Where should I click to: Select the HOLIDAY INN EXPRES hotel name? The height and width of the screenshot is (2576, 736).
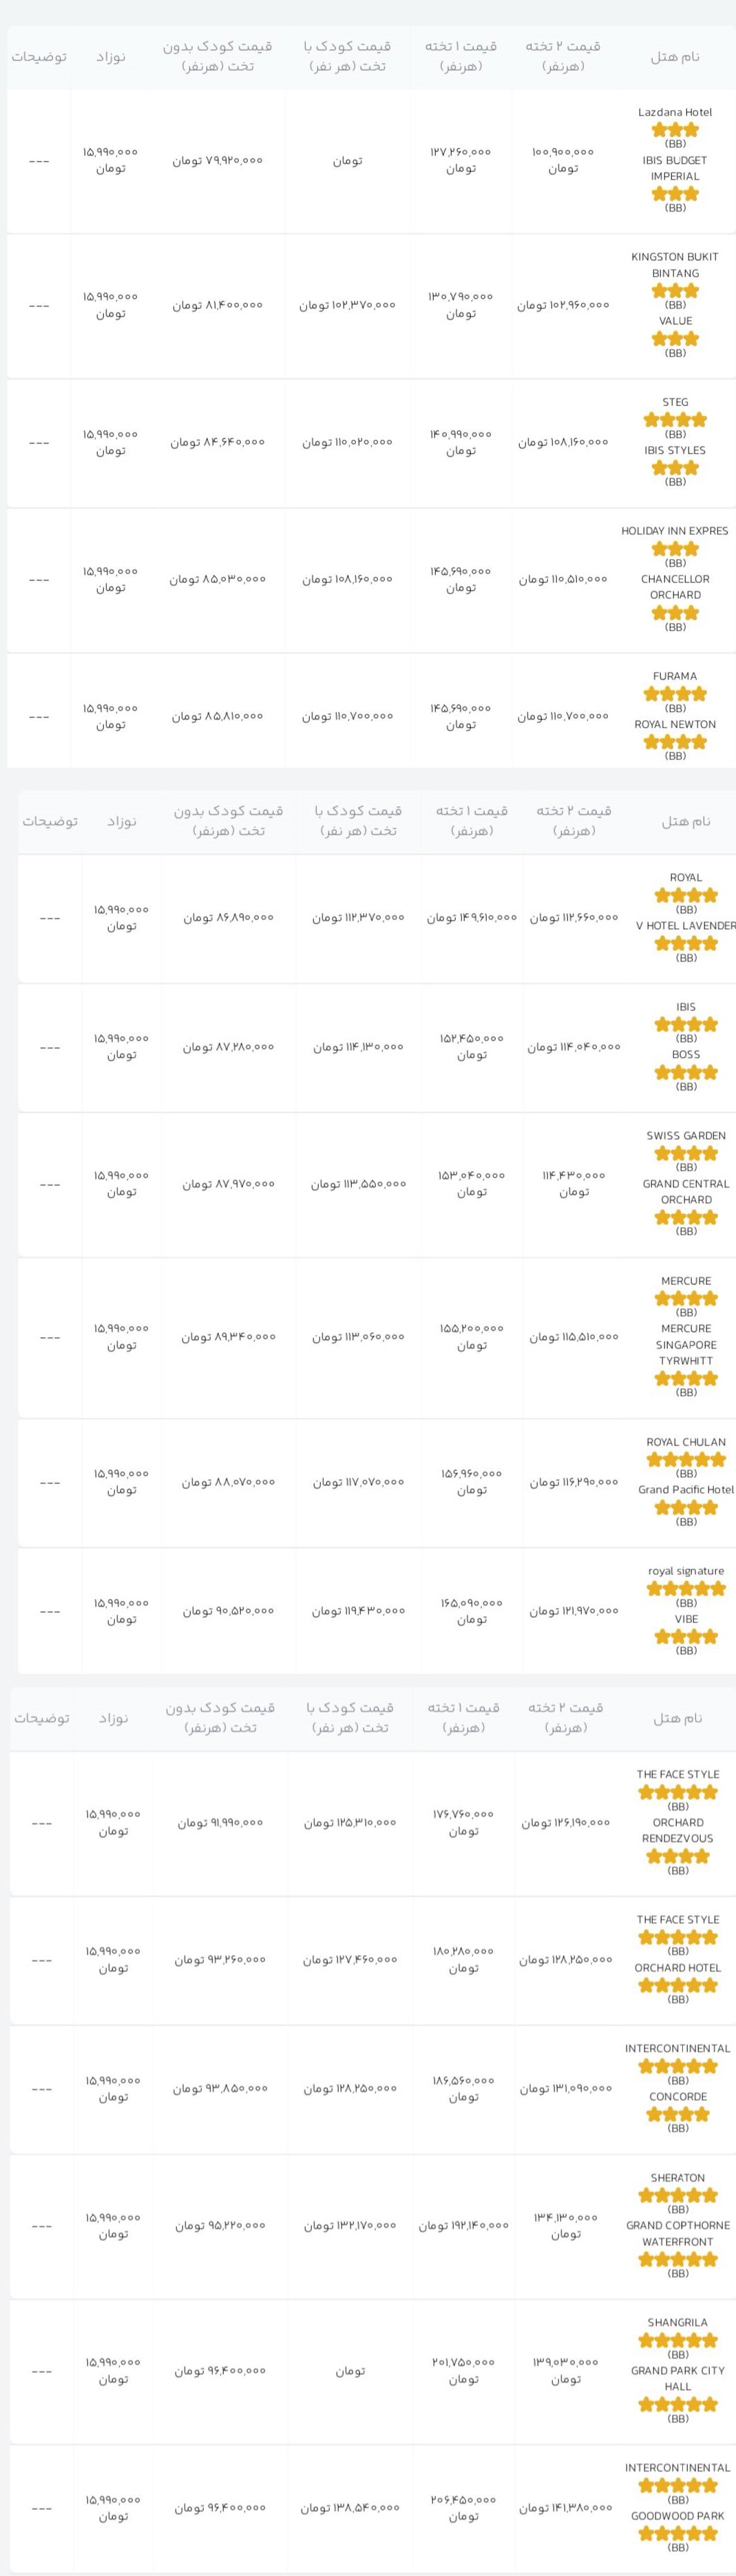pyautogui.click(x=675, y=531)
